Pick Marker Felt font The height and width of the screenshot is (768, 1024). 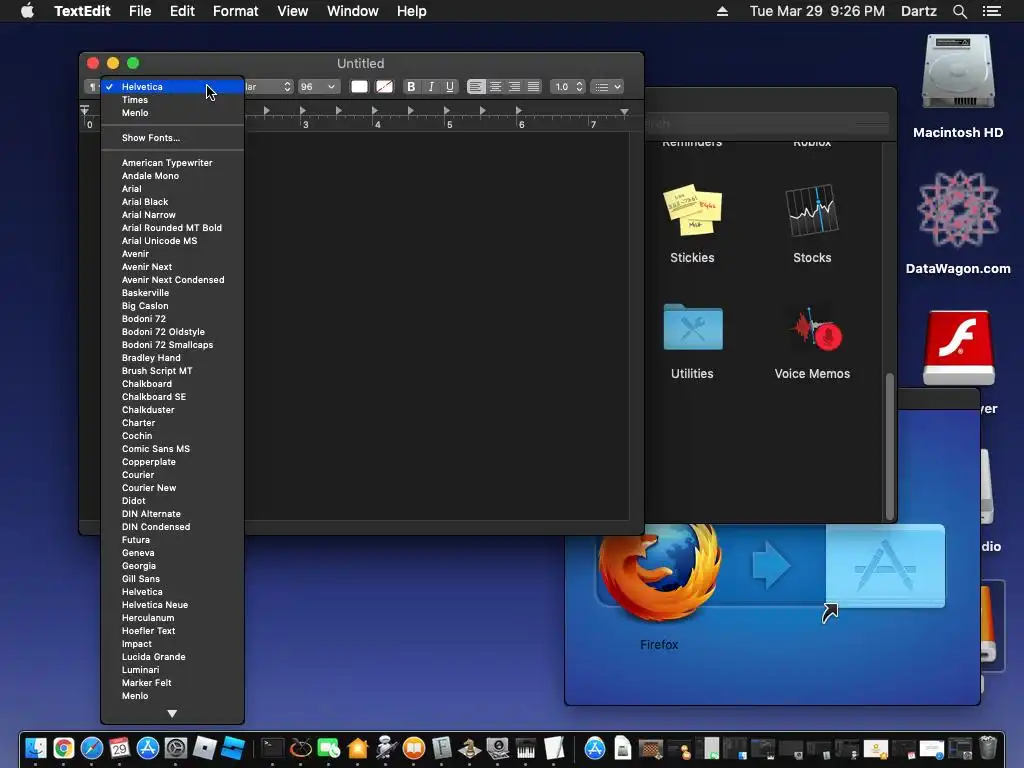coord(172,682)
